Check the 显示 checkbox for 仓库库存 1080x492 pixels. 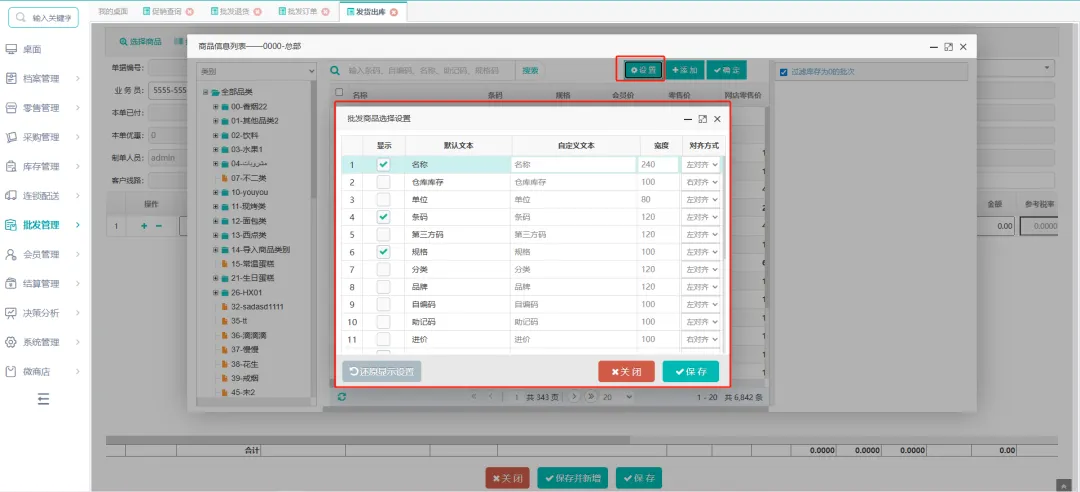(384, 182)
